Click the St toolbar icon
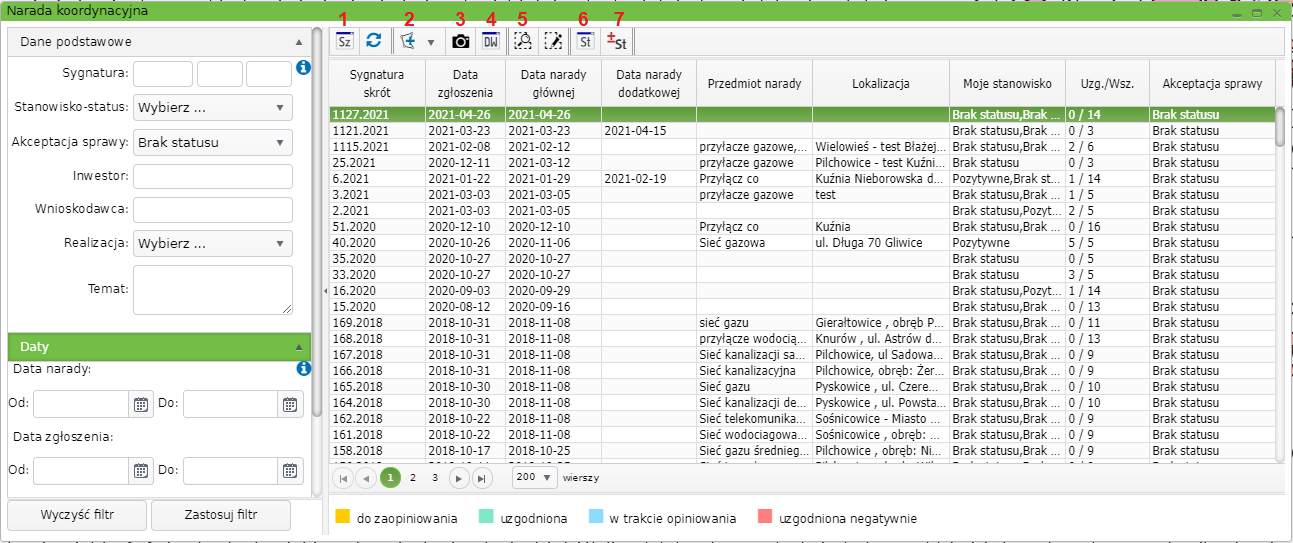The height and width of the screenshot is (543, 1293). (x=585, y=41)
